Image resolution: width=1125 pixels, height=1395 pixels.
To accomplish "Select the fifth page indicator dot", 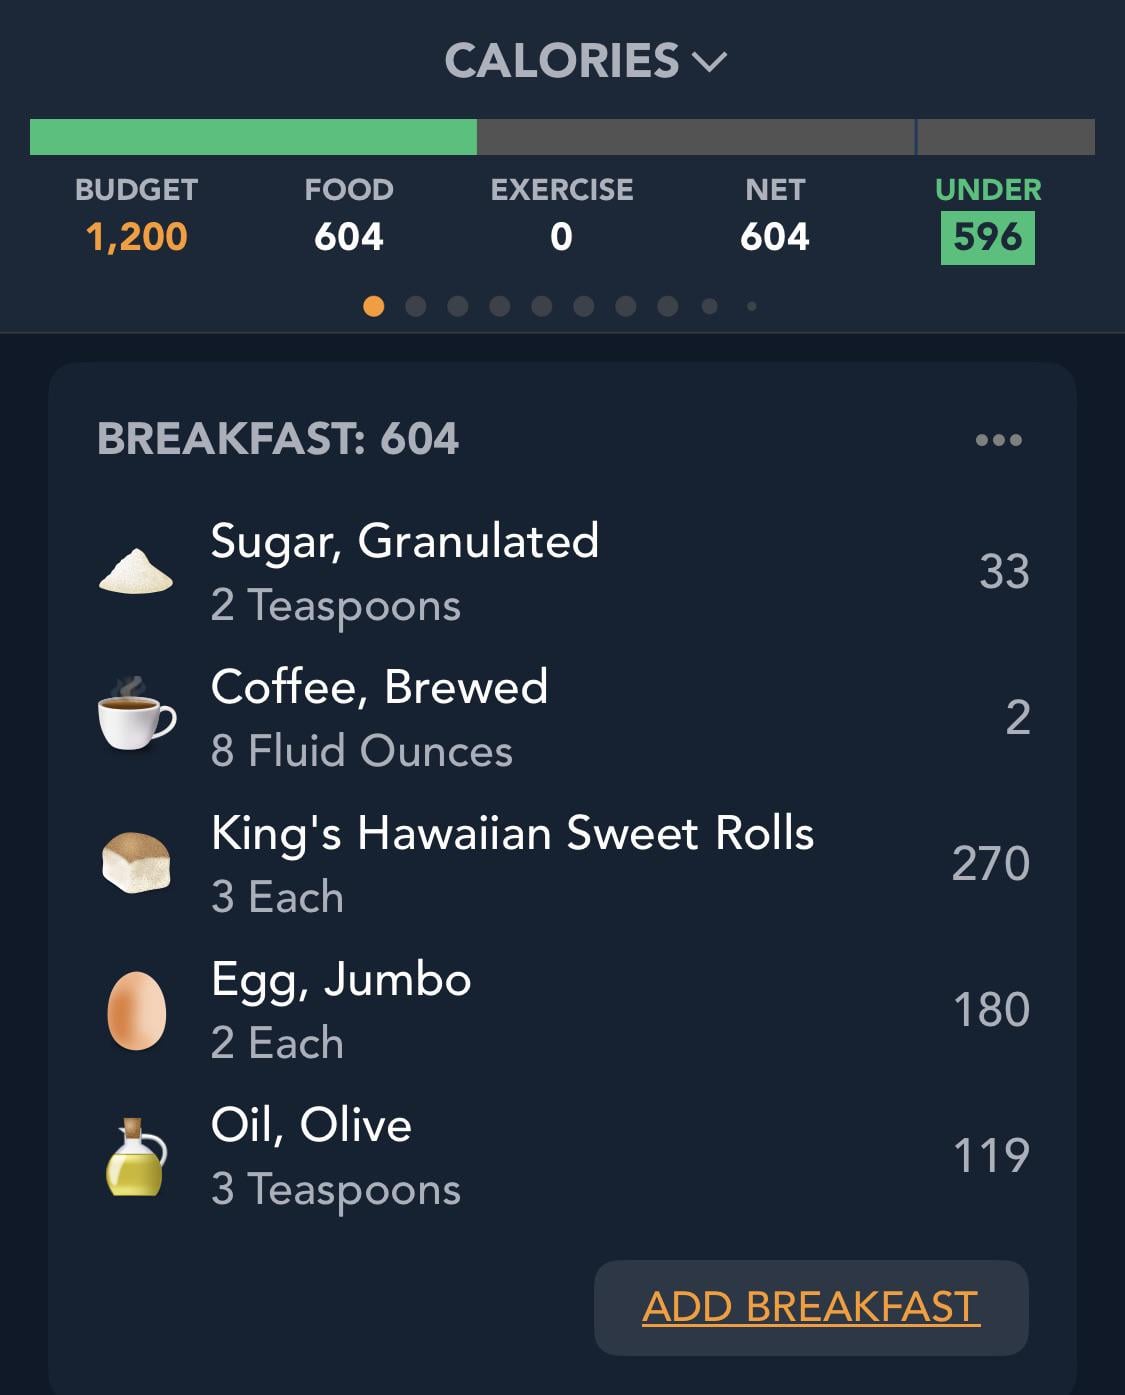I will click(x=542, y=306).
